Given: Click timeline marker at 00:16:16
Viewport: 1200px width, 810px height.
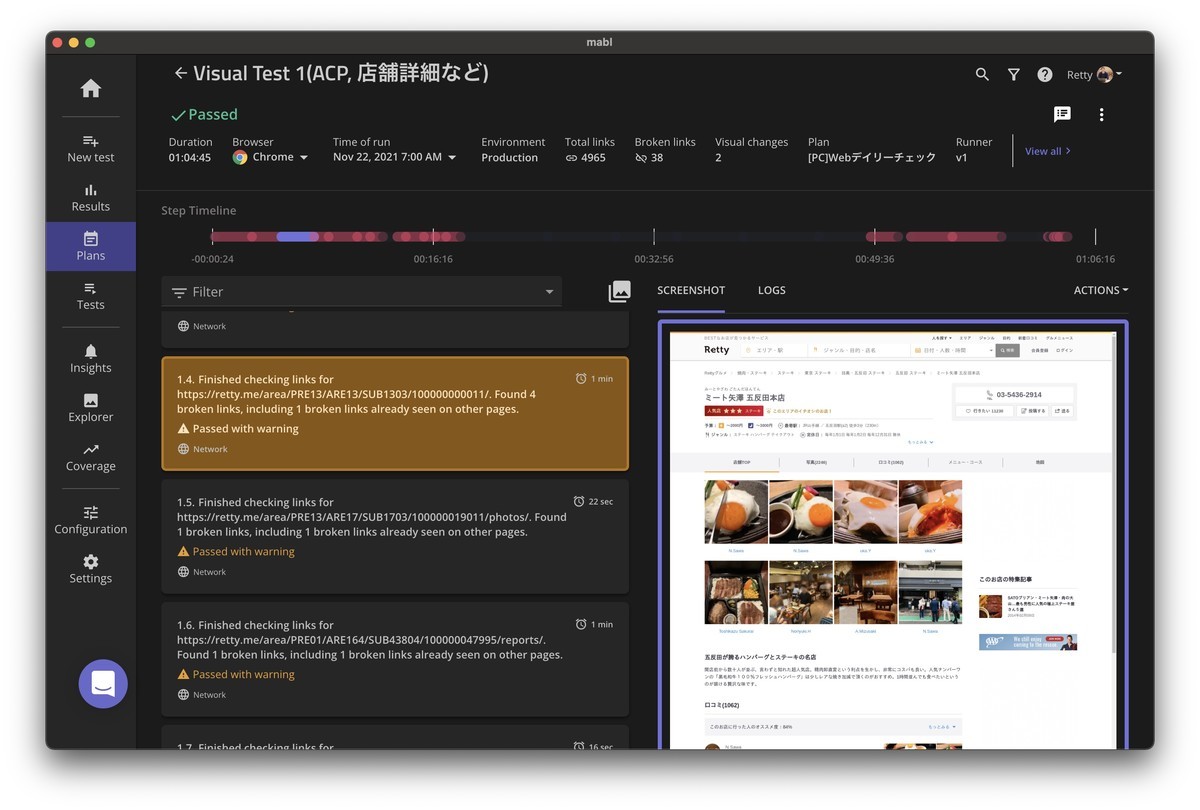Looking at the screenshot, I should pyautogui.click(x=433, y=237).
